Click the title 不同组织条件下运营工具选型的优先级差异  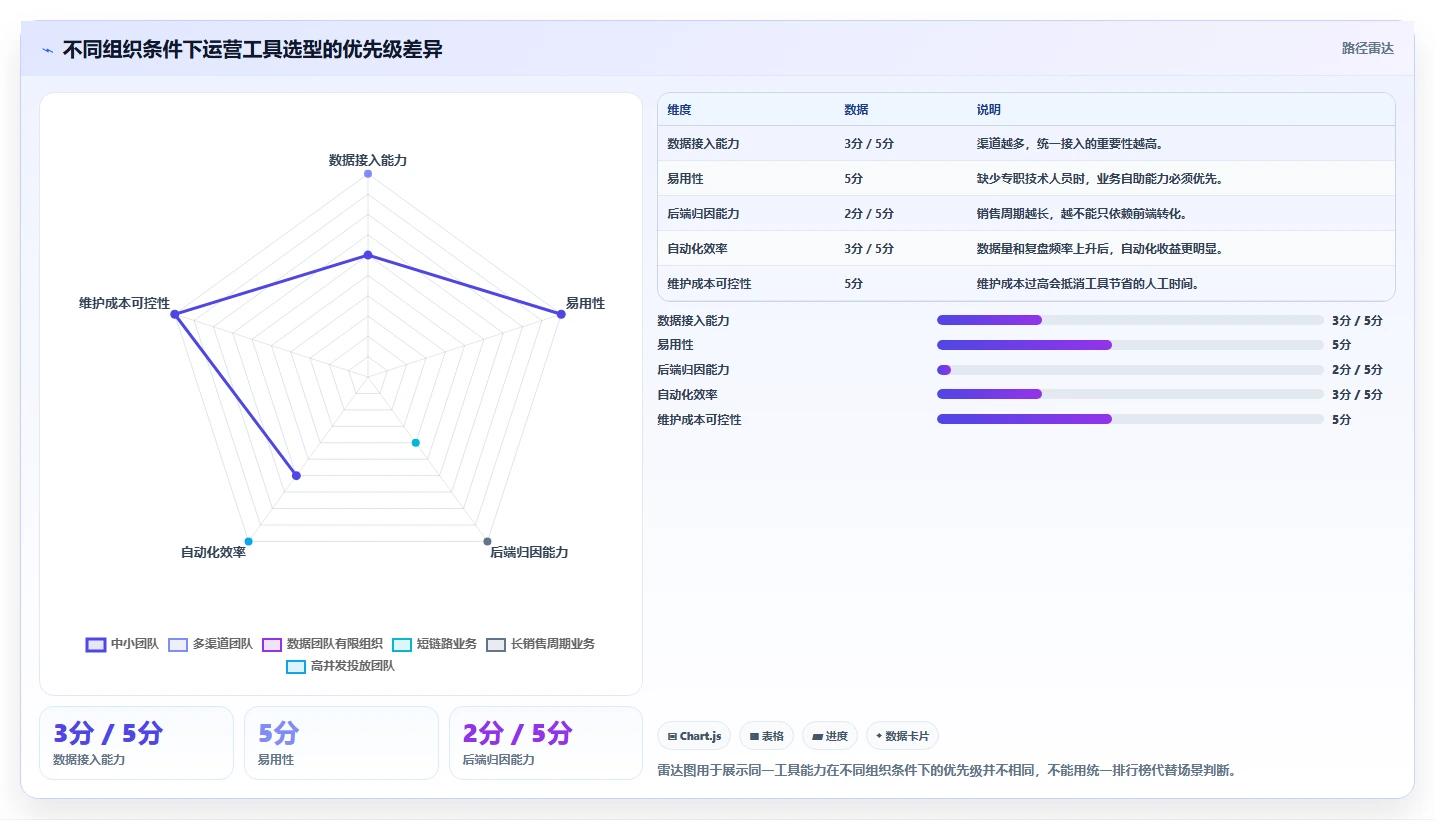[252, 50]
